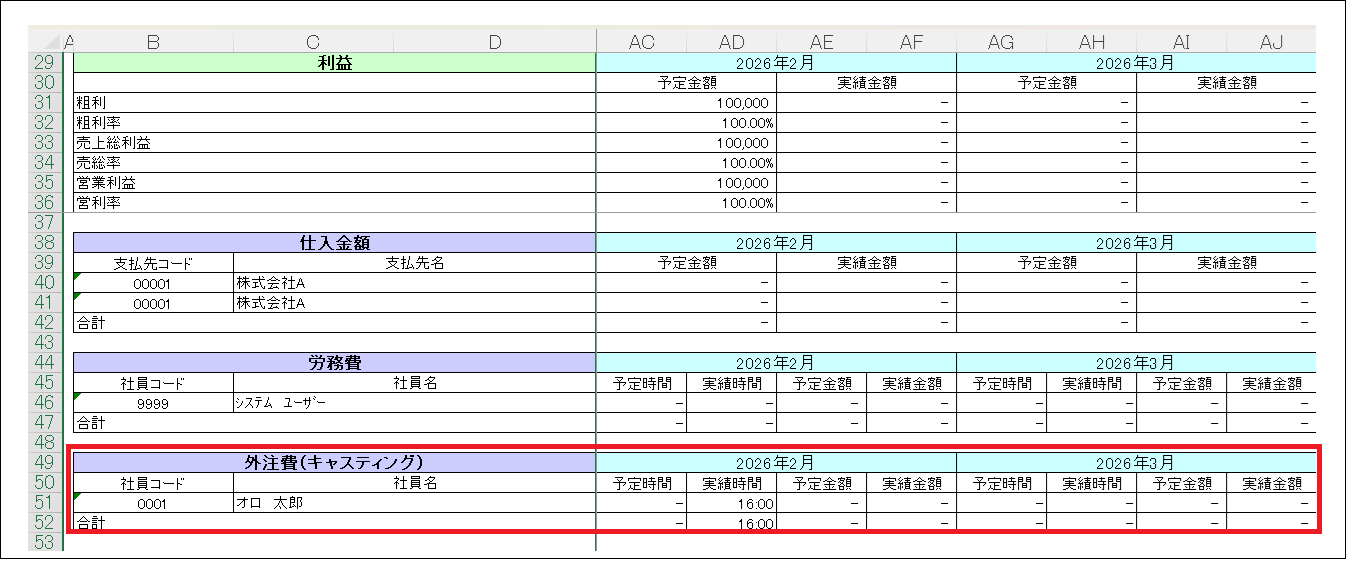Select row header 43
This screenshot has width=1348, height=562.
[45, 342]
